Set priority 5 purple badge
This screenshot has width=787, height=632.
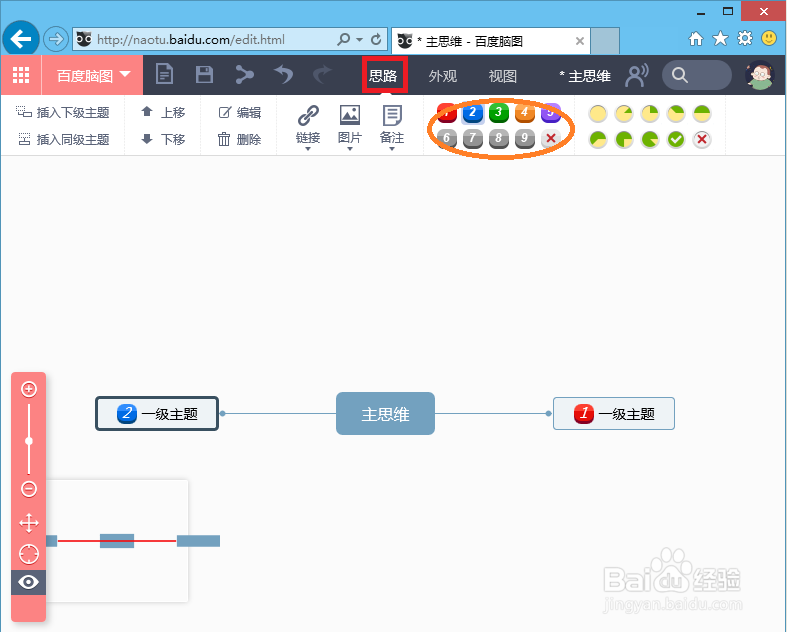[551, 113]
